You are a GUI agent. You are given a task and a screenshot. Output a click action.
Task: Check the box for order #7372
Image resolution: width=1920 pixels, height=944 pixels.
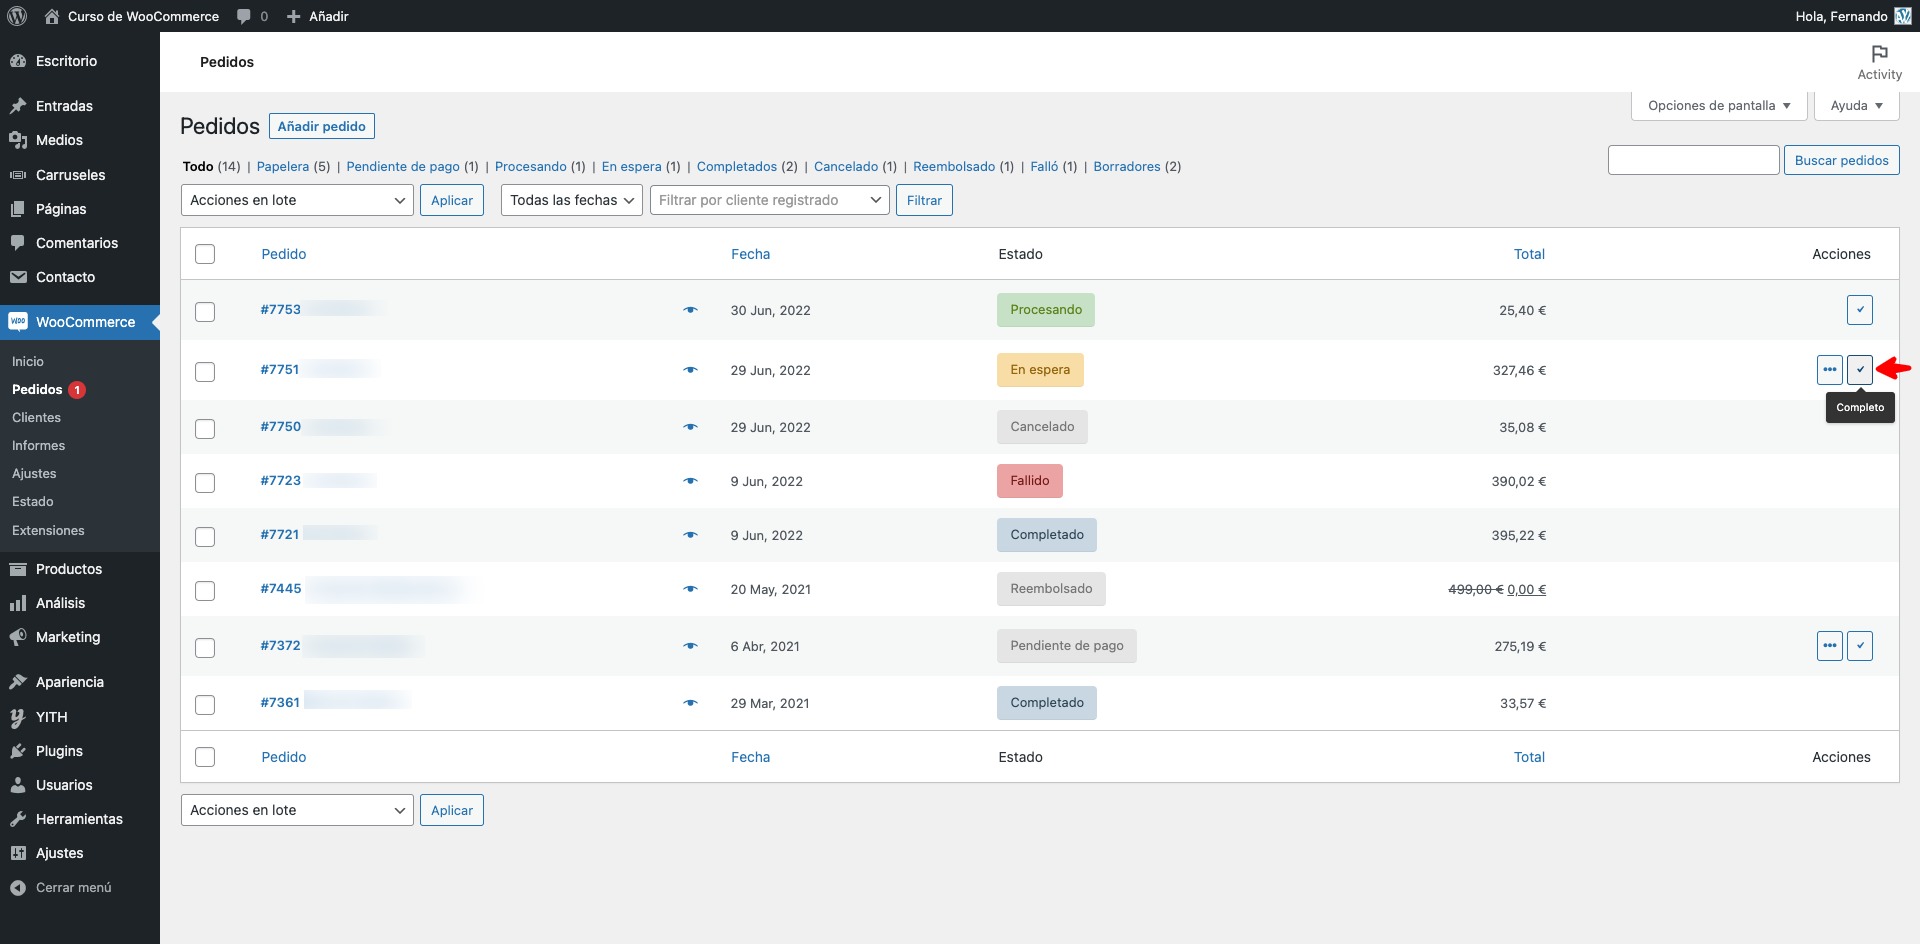point(205,648)
